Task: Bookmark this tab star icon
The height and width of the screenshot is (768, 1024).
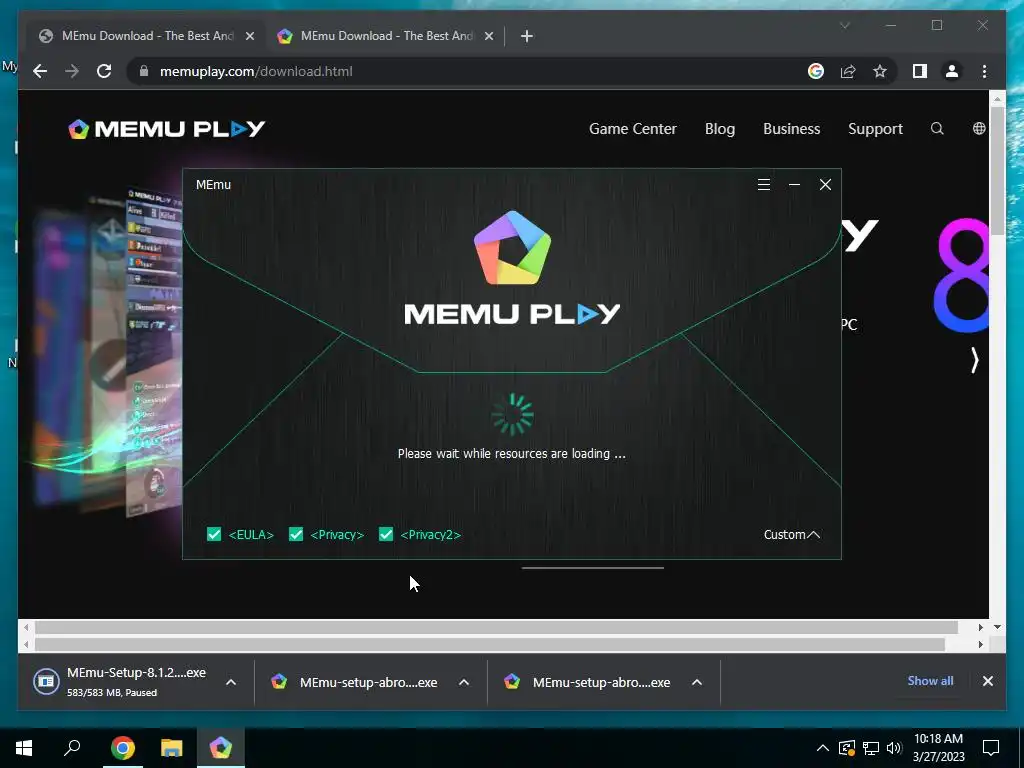Action: coord(880,71)
